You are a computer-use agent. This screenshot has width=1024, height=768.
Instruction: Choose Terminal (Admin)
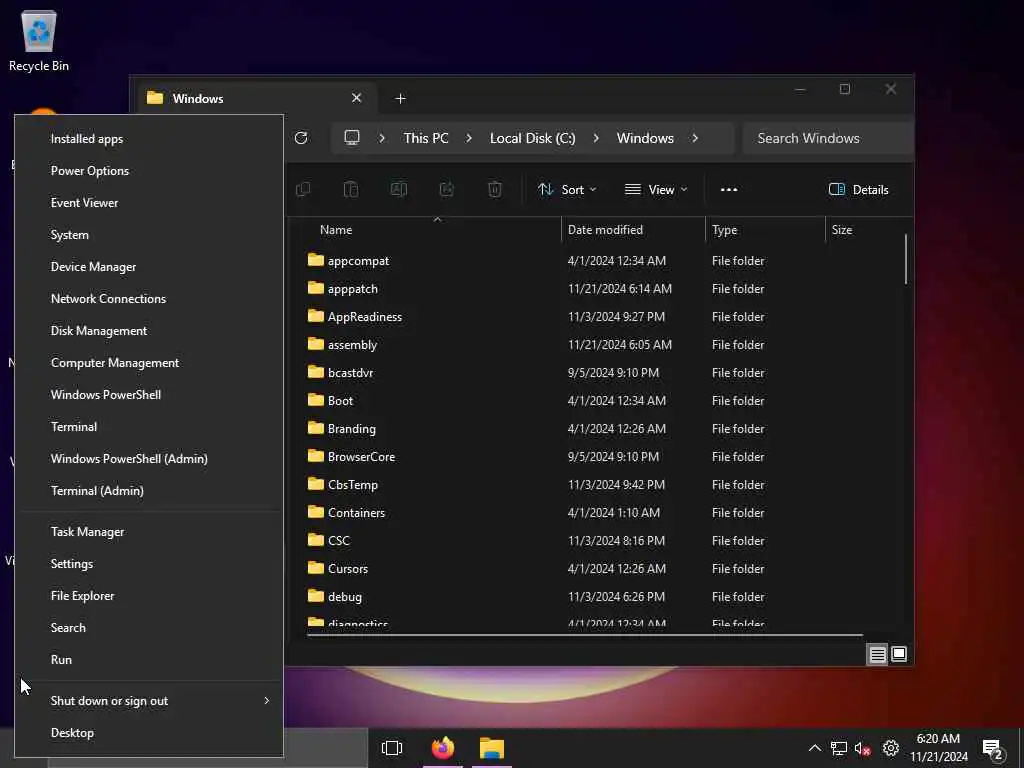(149, 490)
